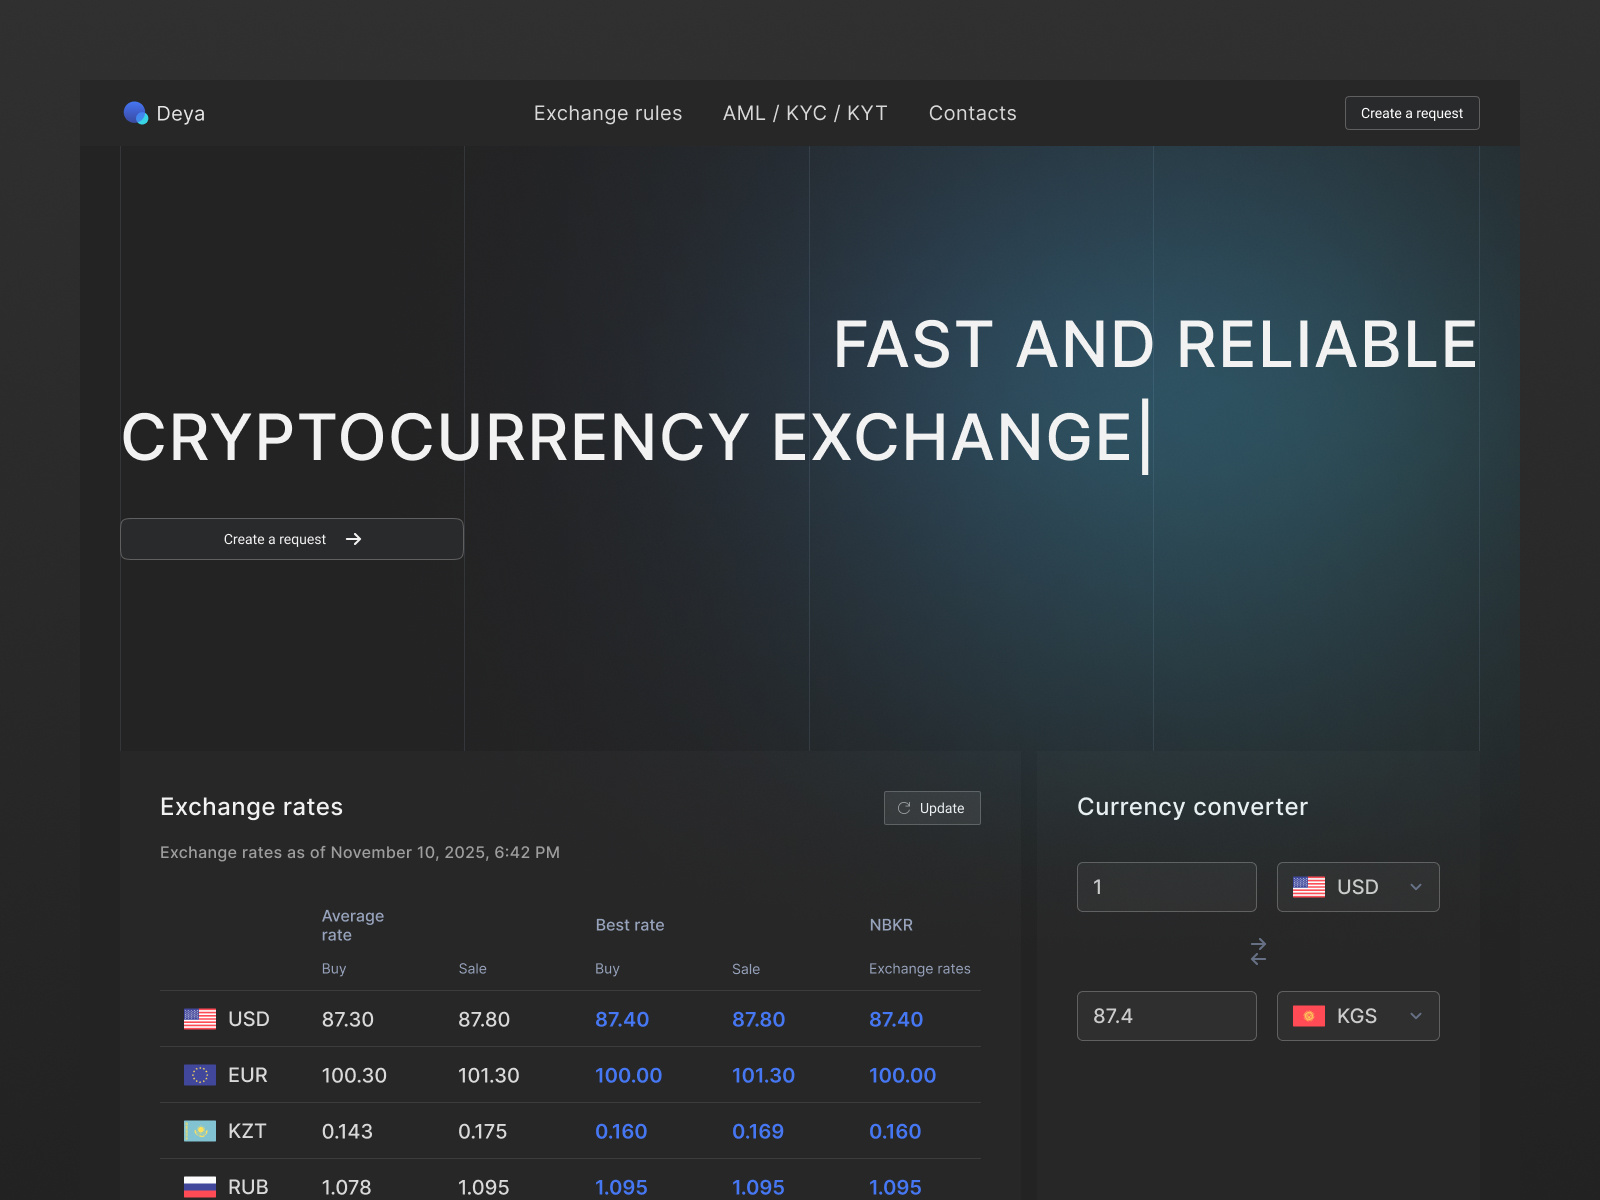Click the US flag next to USD row
1600x1200 pixels.
click(198, 1019)
